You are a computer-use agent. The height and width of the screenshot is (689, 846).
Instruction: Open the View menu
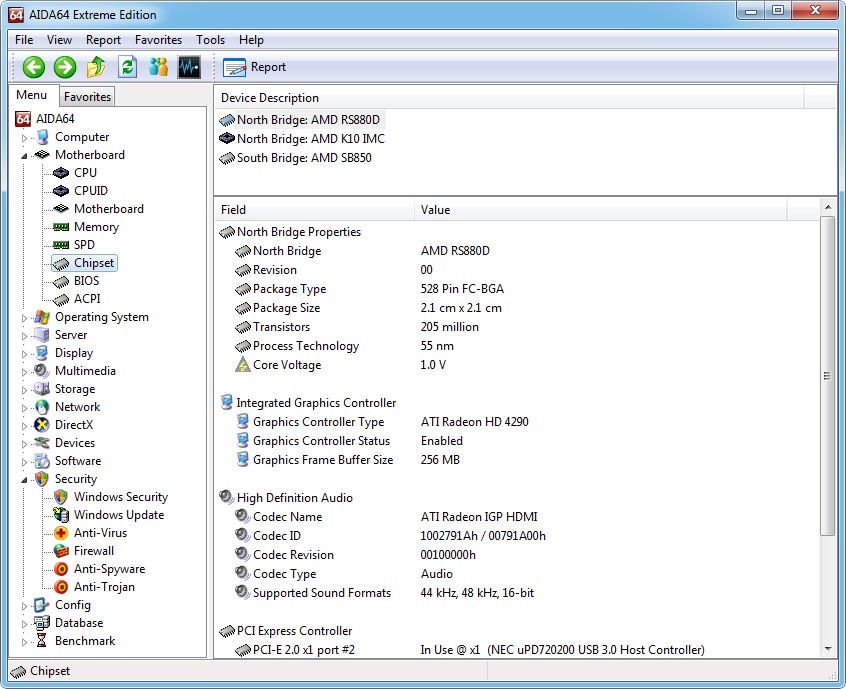pos(59,40)
